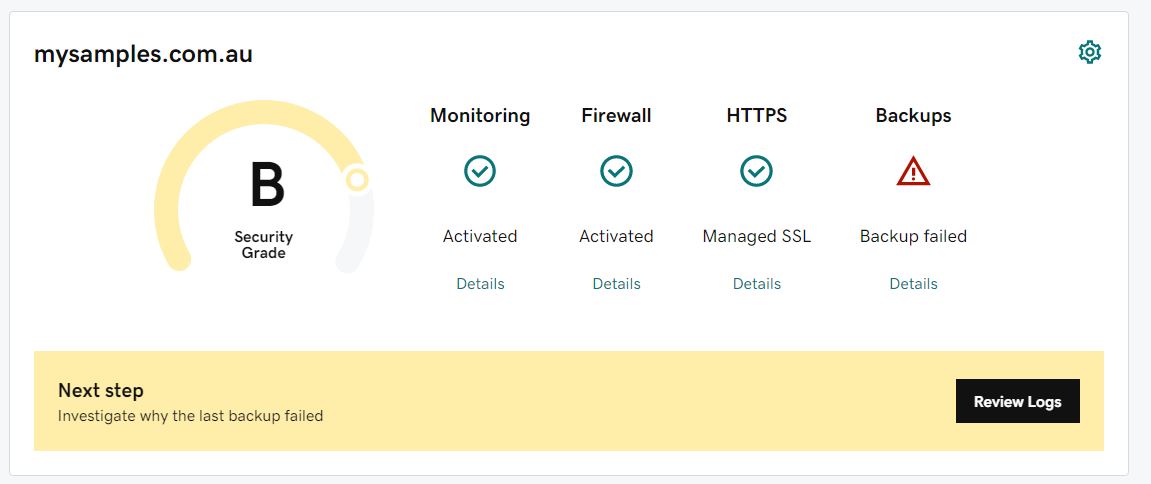View Details under HTTPS

(x=756, y=284)
